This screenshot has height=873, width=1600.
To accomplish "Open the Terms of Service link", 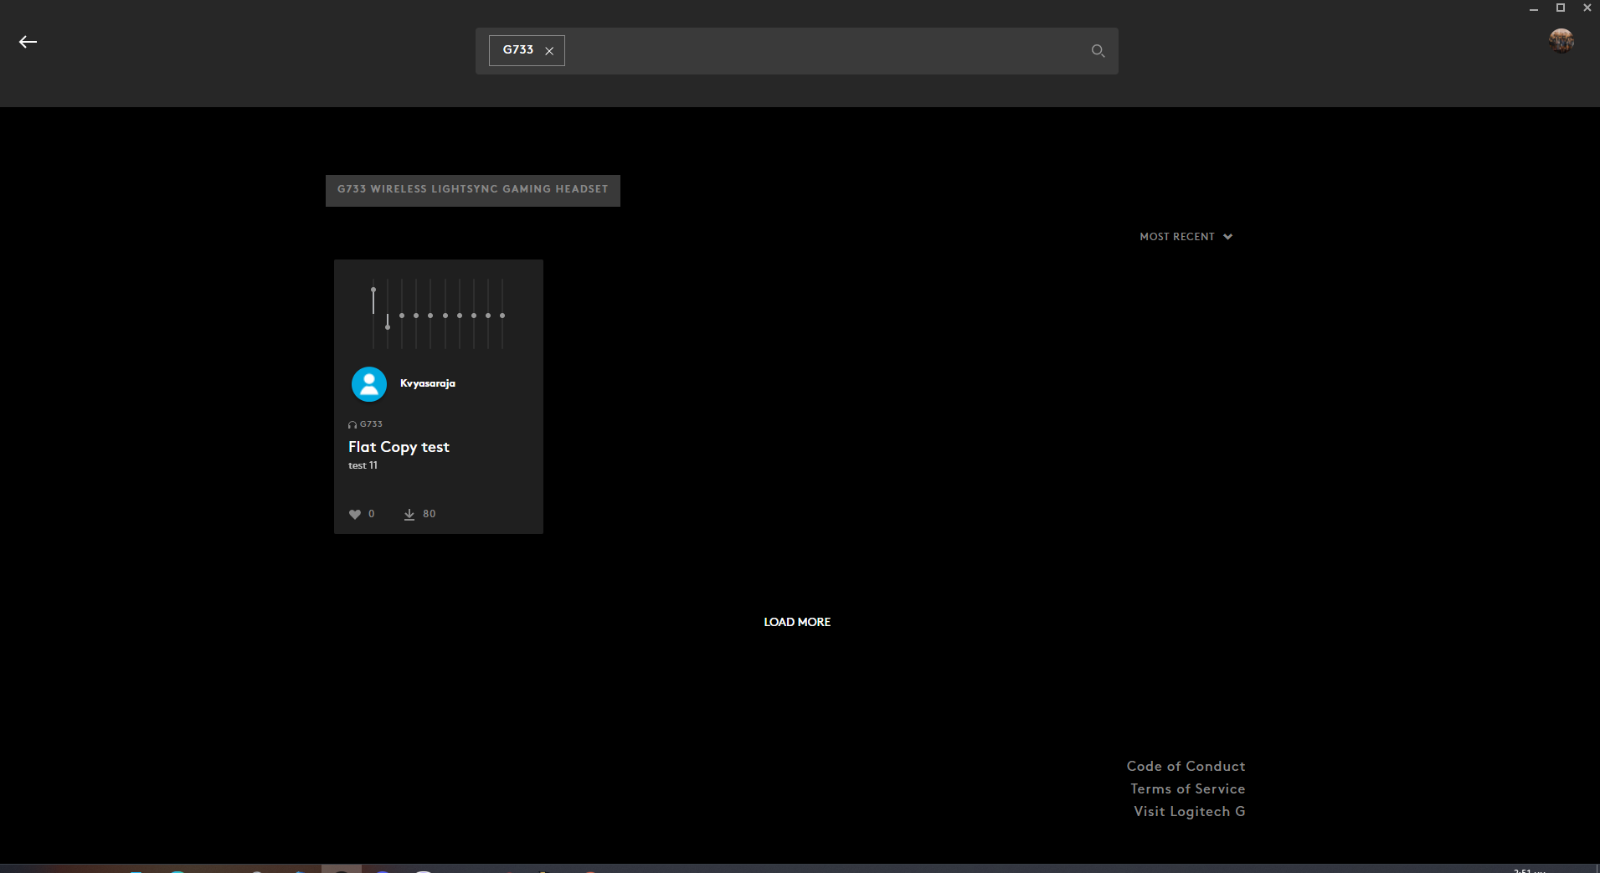I will coord(1188,789).
